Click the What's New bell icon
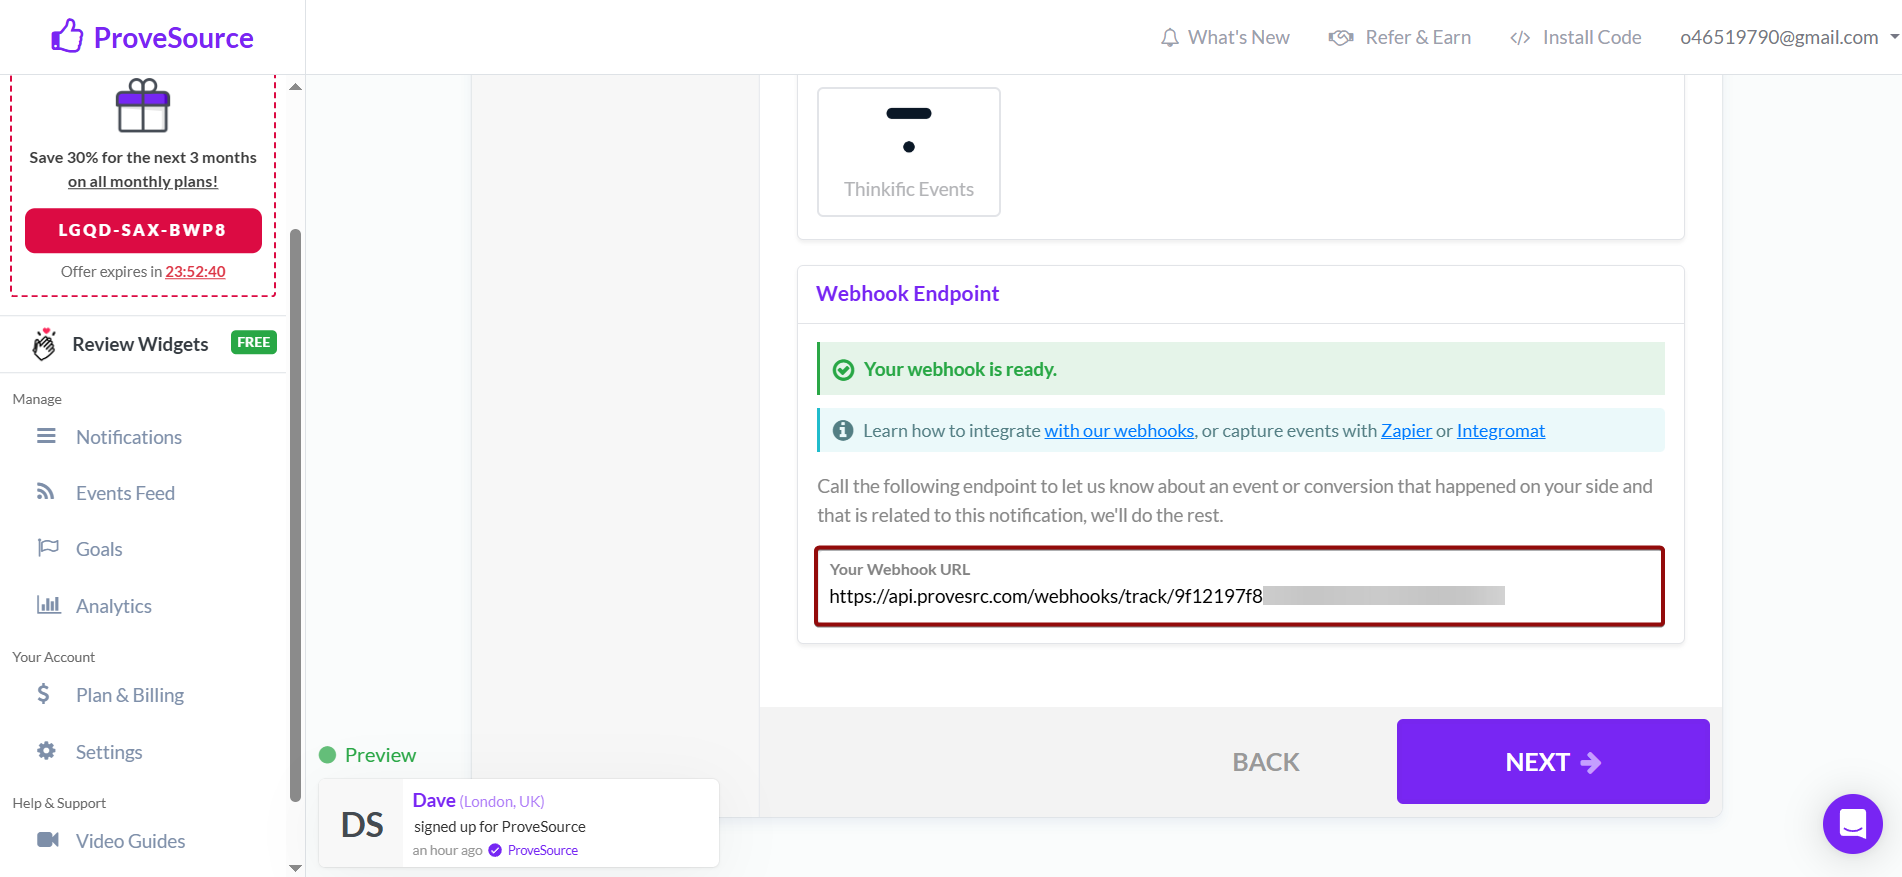 [1169, 38]
